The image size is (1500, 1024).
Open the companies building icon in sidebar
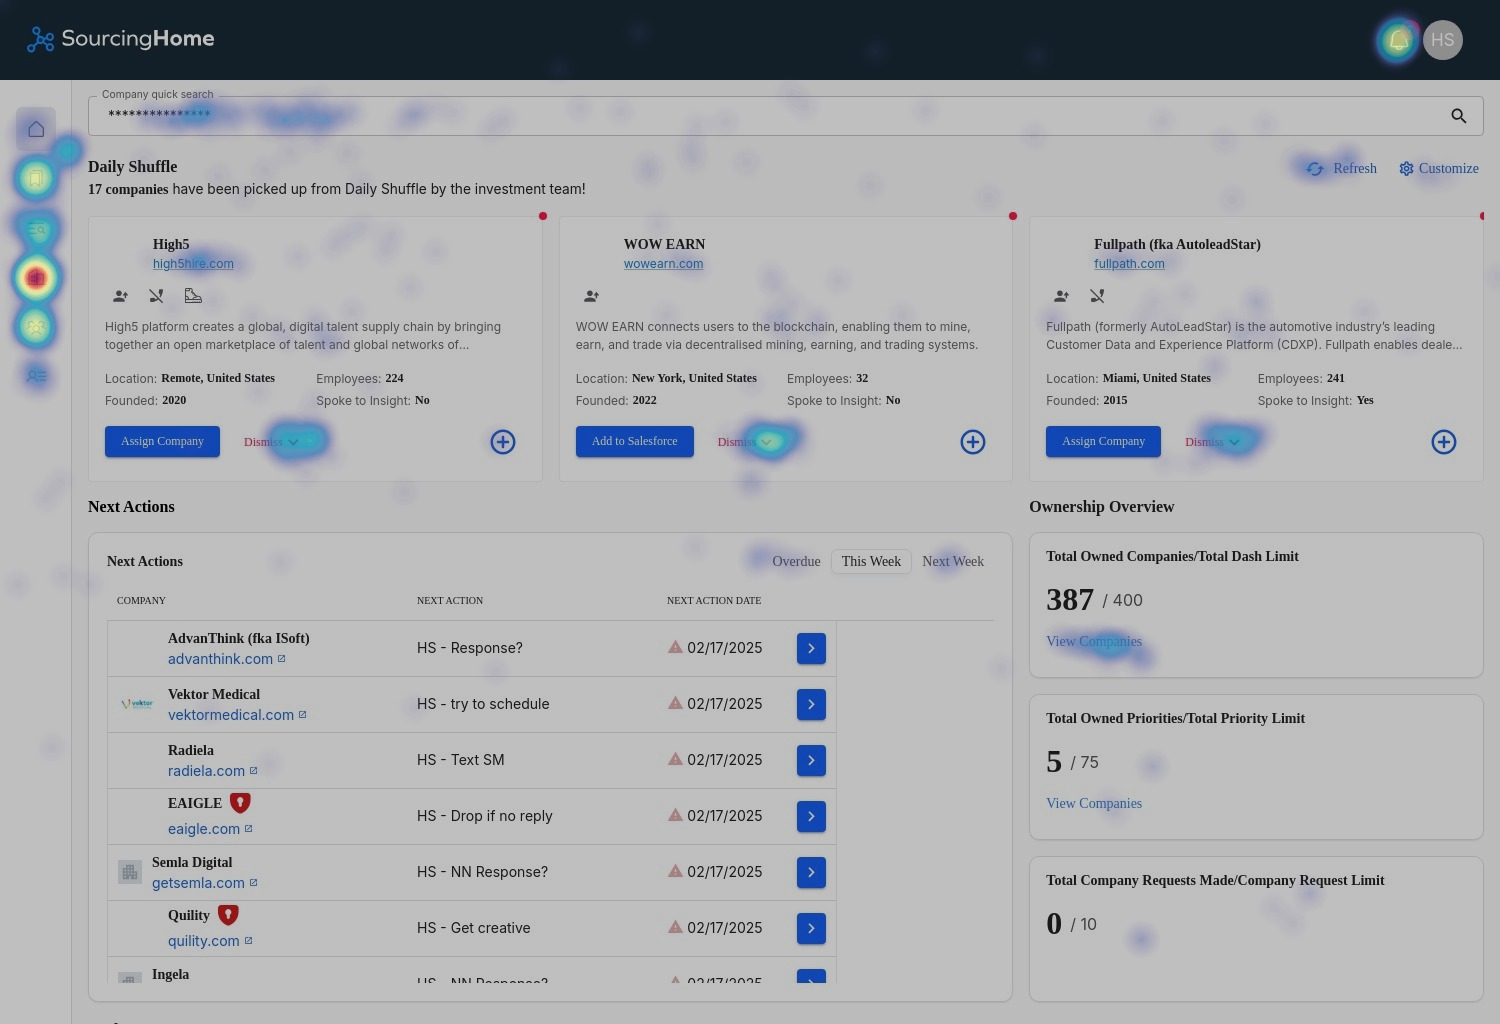pos(36,278)
